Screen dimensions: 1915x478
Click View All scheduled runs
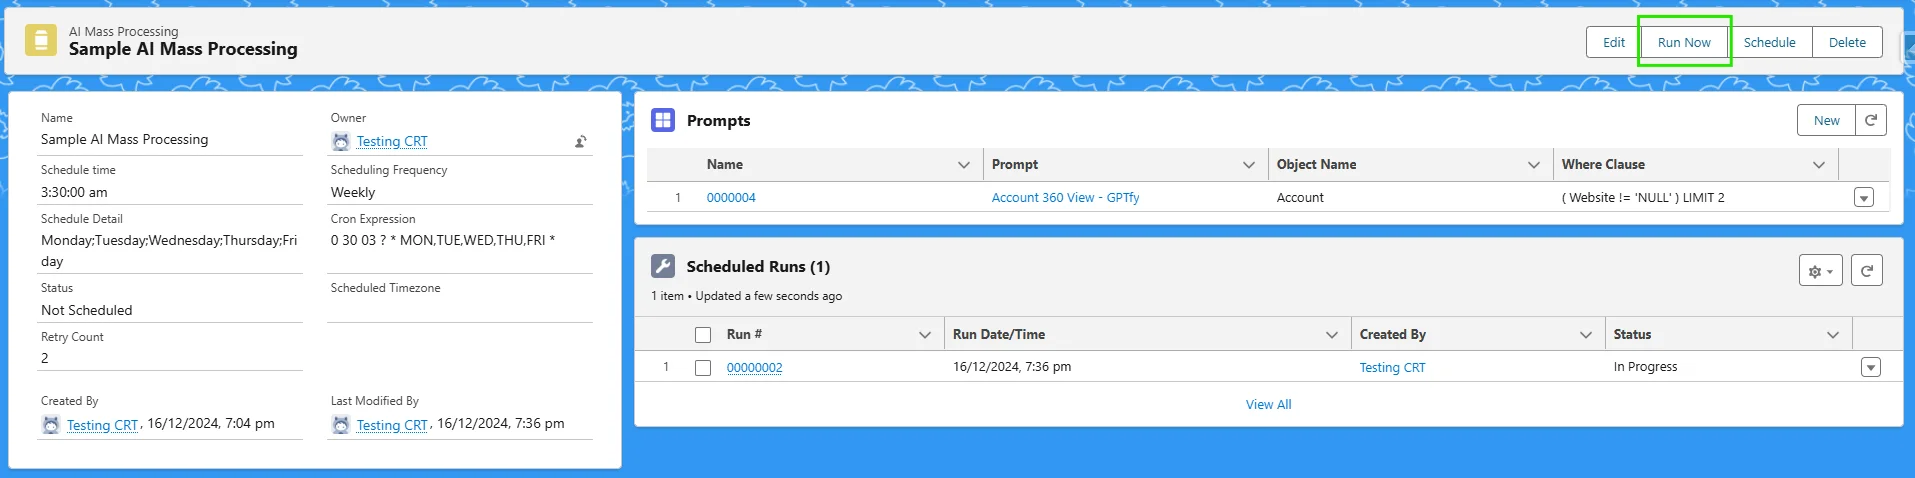pyautogui.click(x=1268, y=405)
